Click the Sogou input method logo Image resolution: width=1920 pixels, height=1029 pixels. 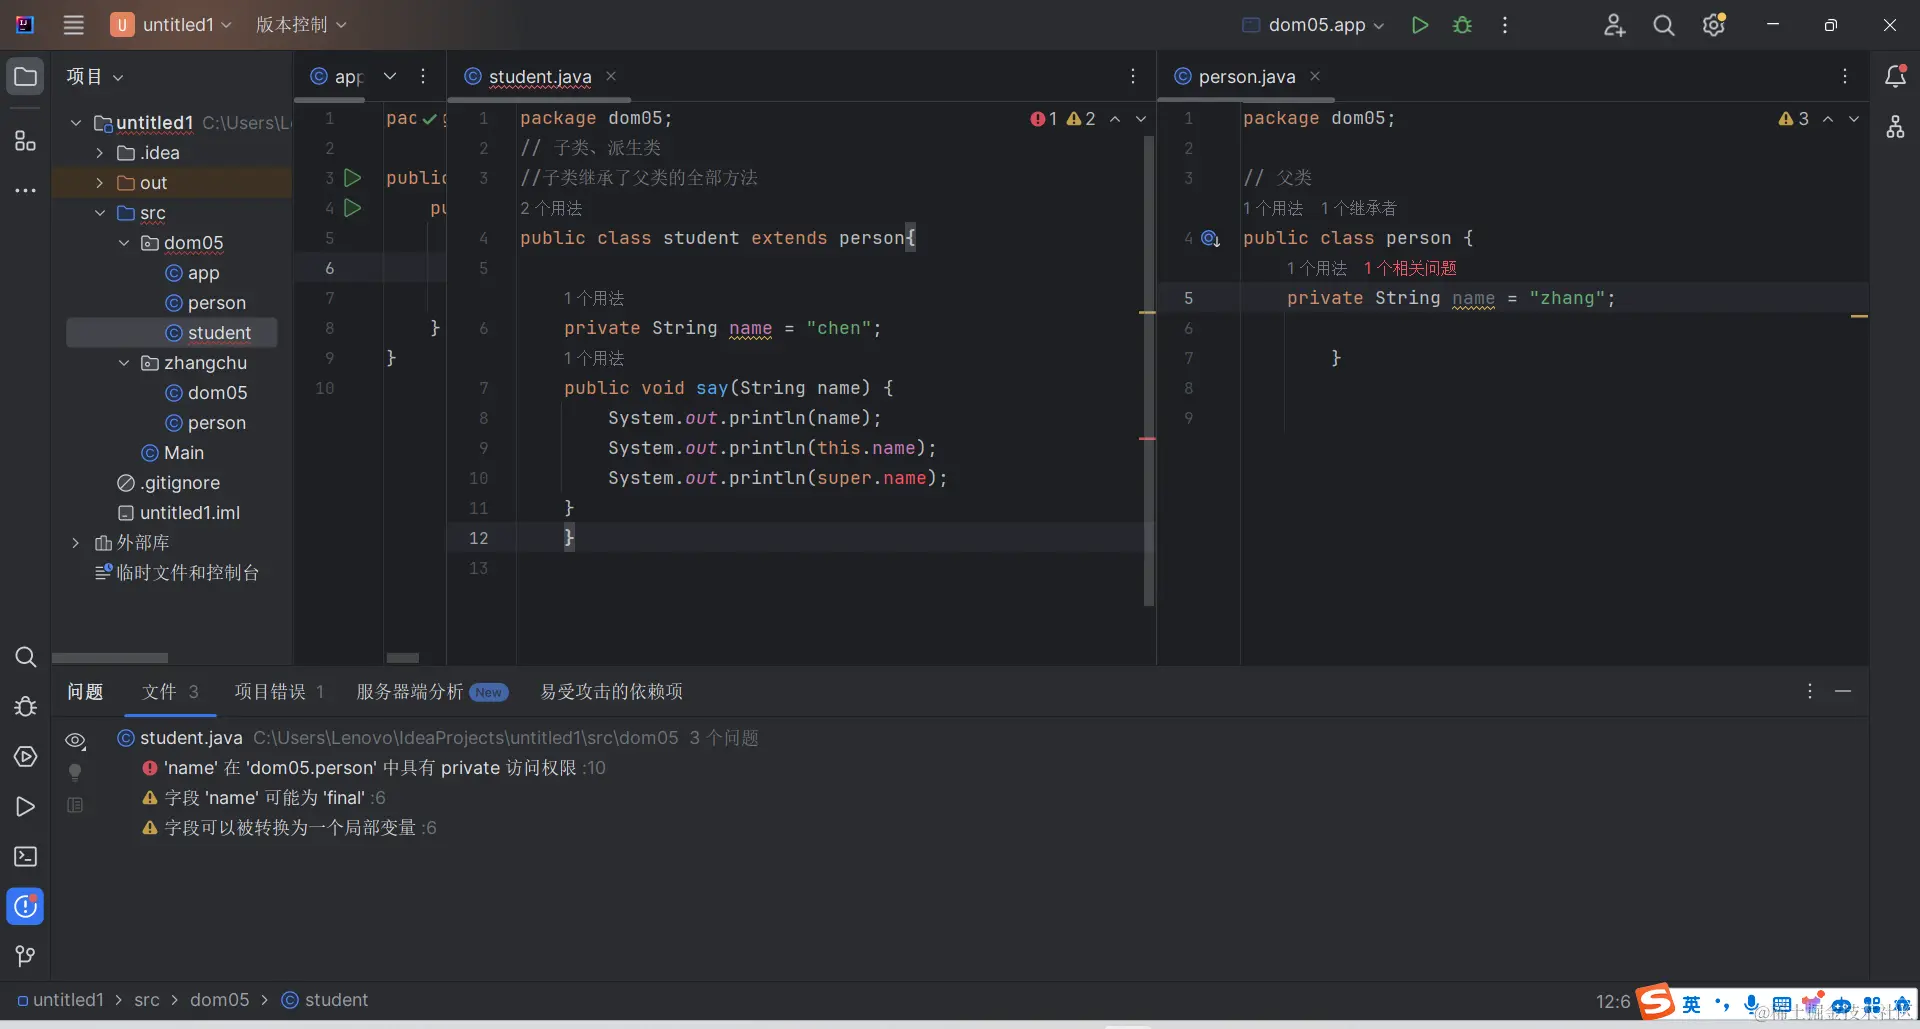click(x=1656, y=1002)
